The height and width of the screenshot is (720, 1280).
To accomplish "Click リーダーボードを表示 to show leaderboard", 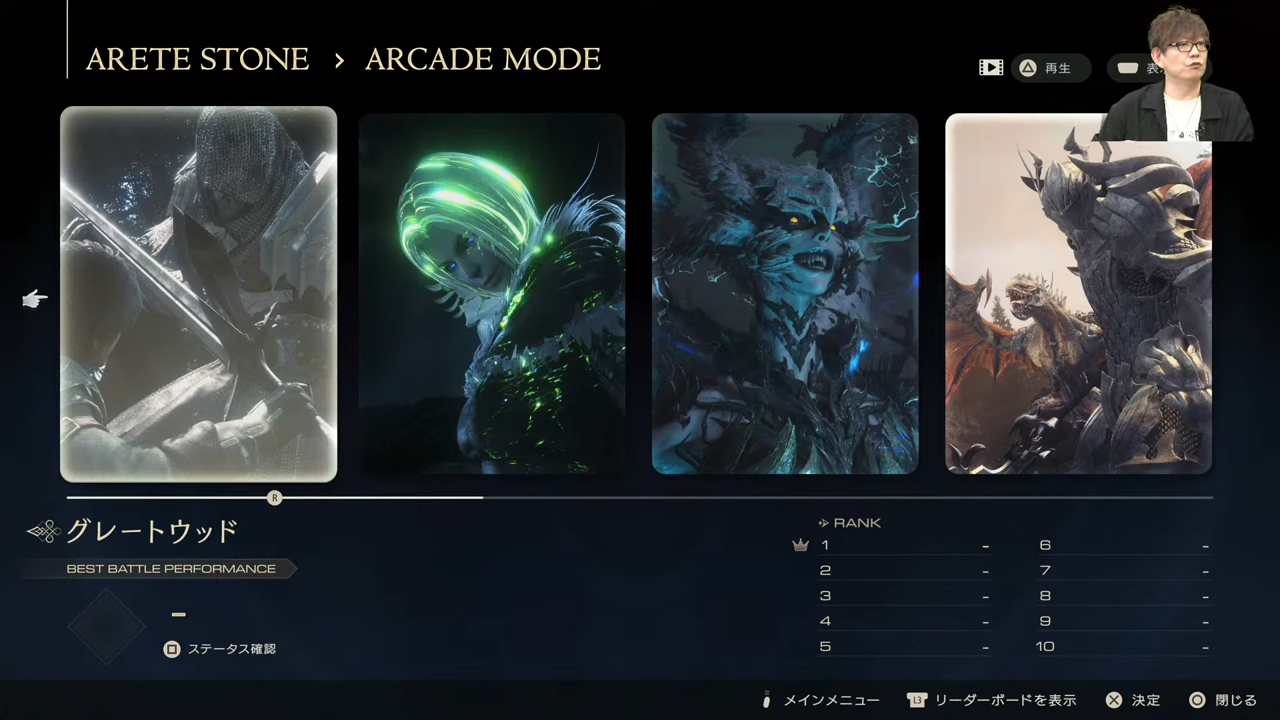I will point(1006,700).
